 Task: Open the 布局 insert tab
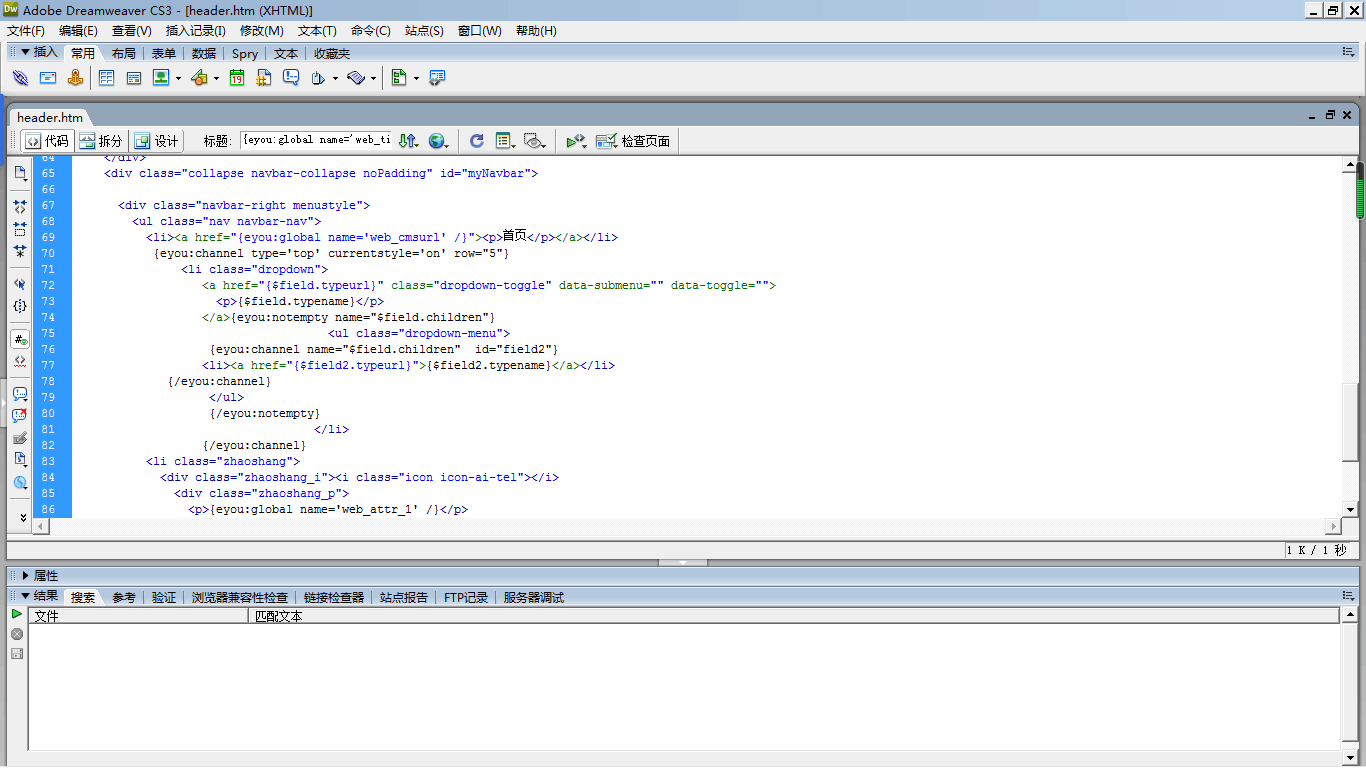click(x=124, y=54)
